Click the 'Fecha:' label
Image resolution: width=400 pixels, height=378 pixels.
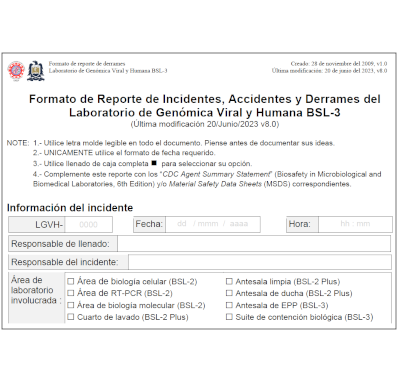pyautogui.click(x=149, y=224)
